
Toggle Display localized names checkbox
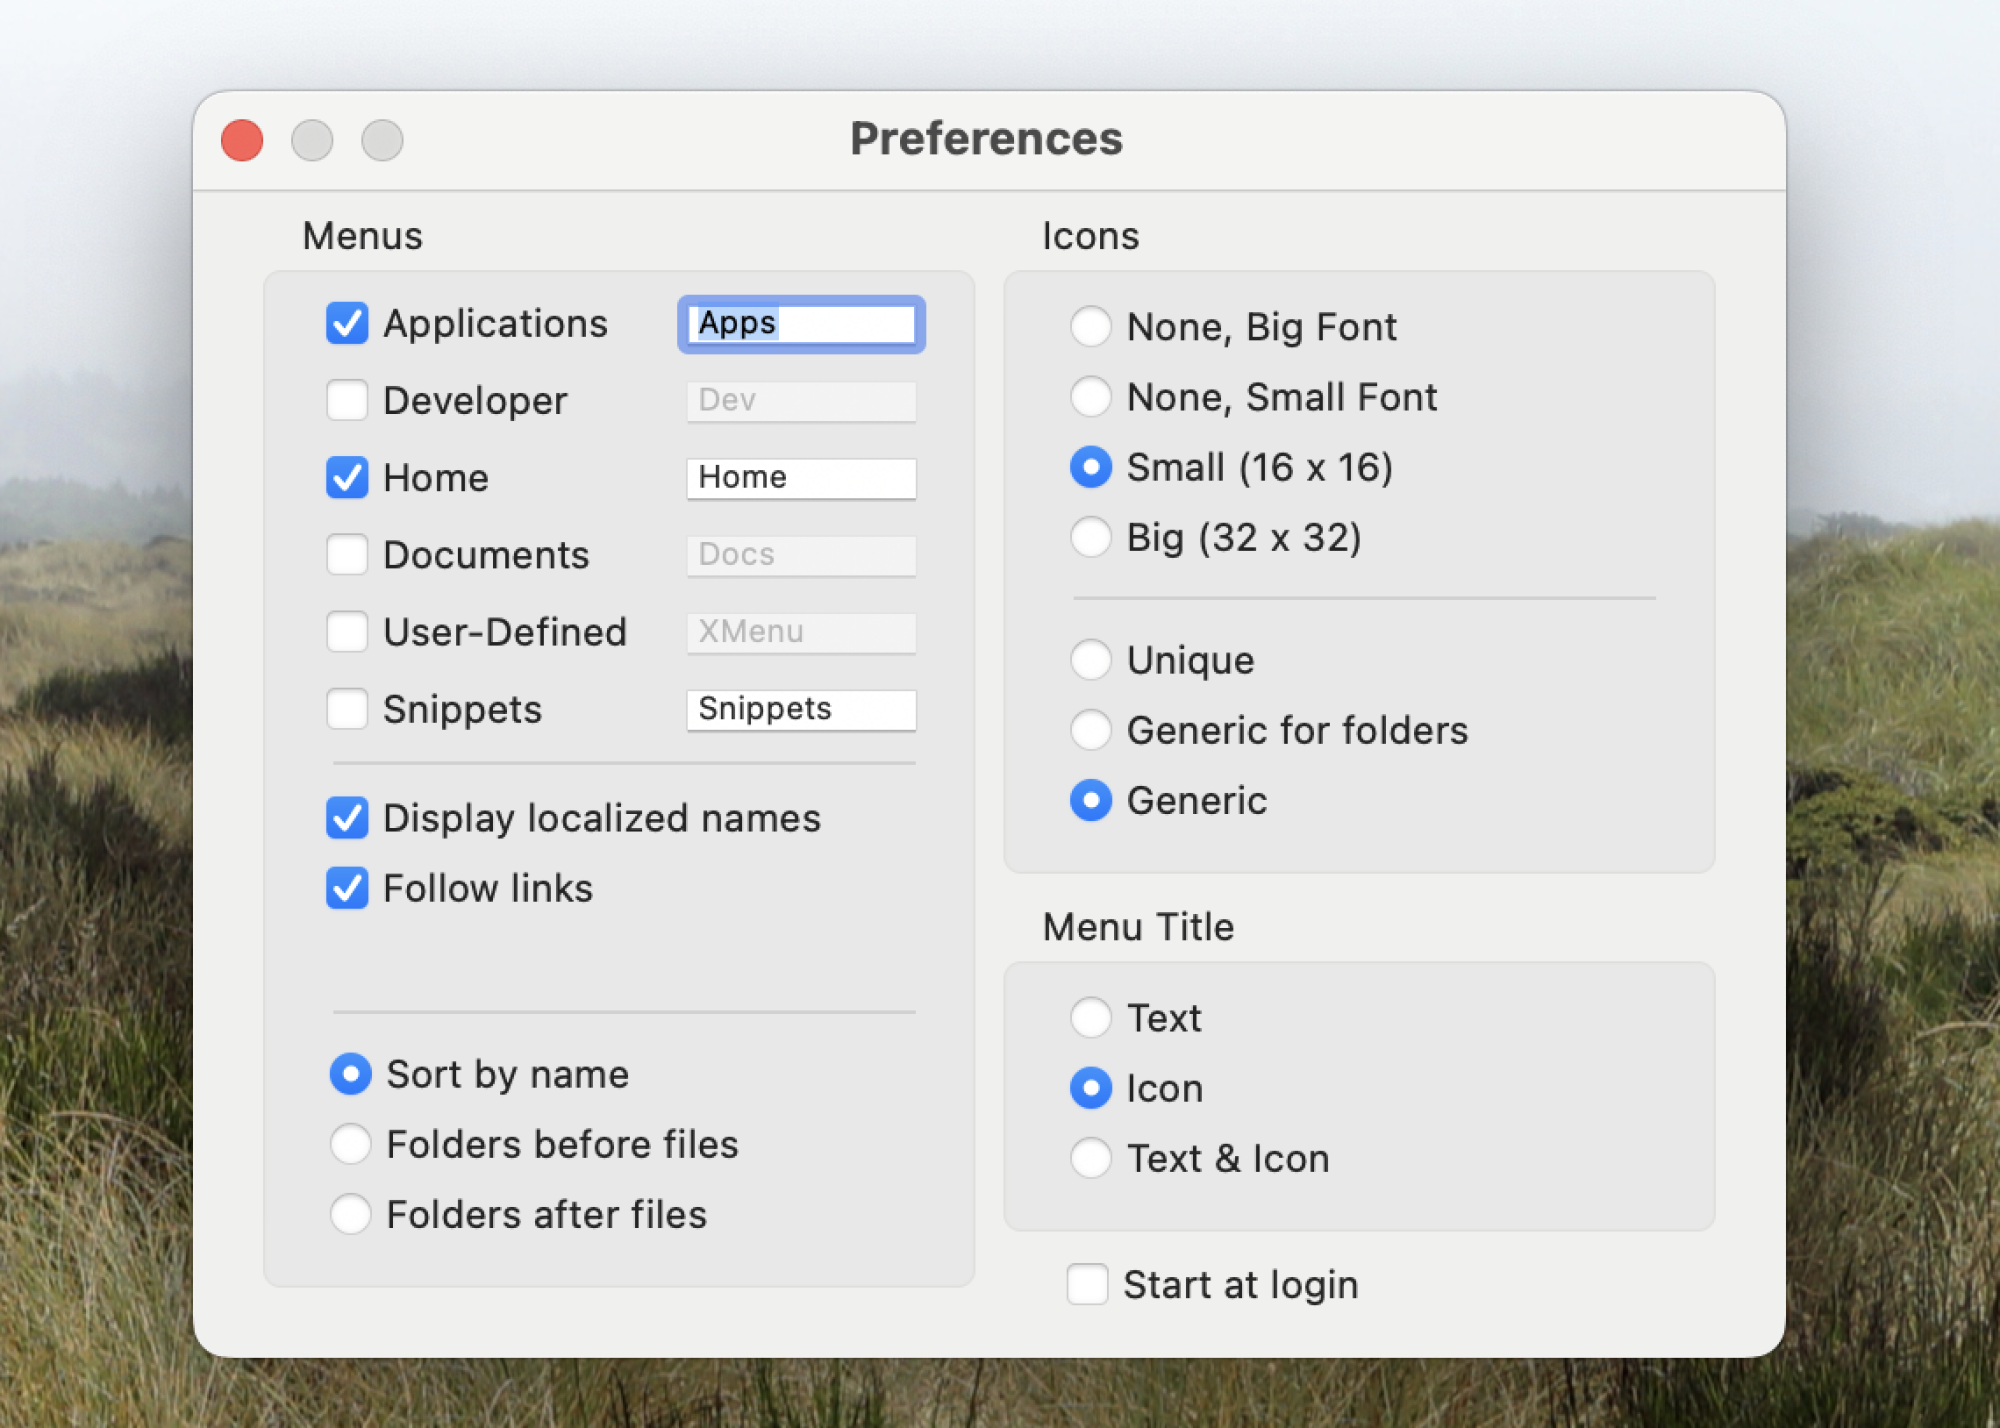(x=347, y=818)
